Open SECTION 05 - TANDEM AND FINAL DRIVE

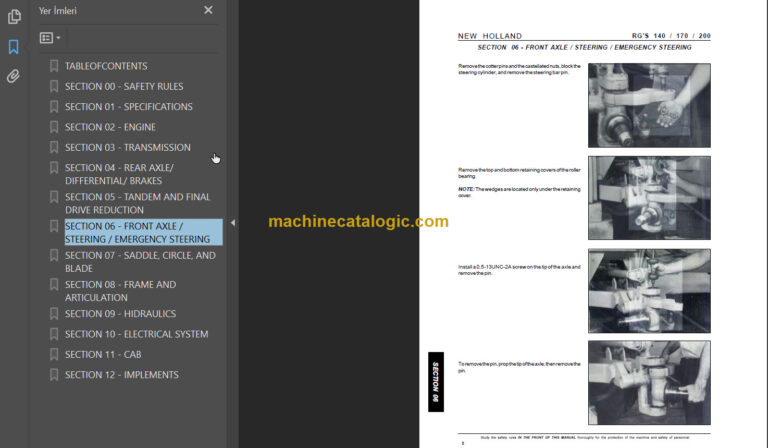coord(138,203)
